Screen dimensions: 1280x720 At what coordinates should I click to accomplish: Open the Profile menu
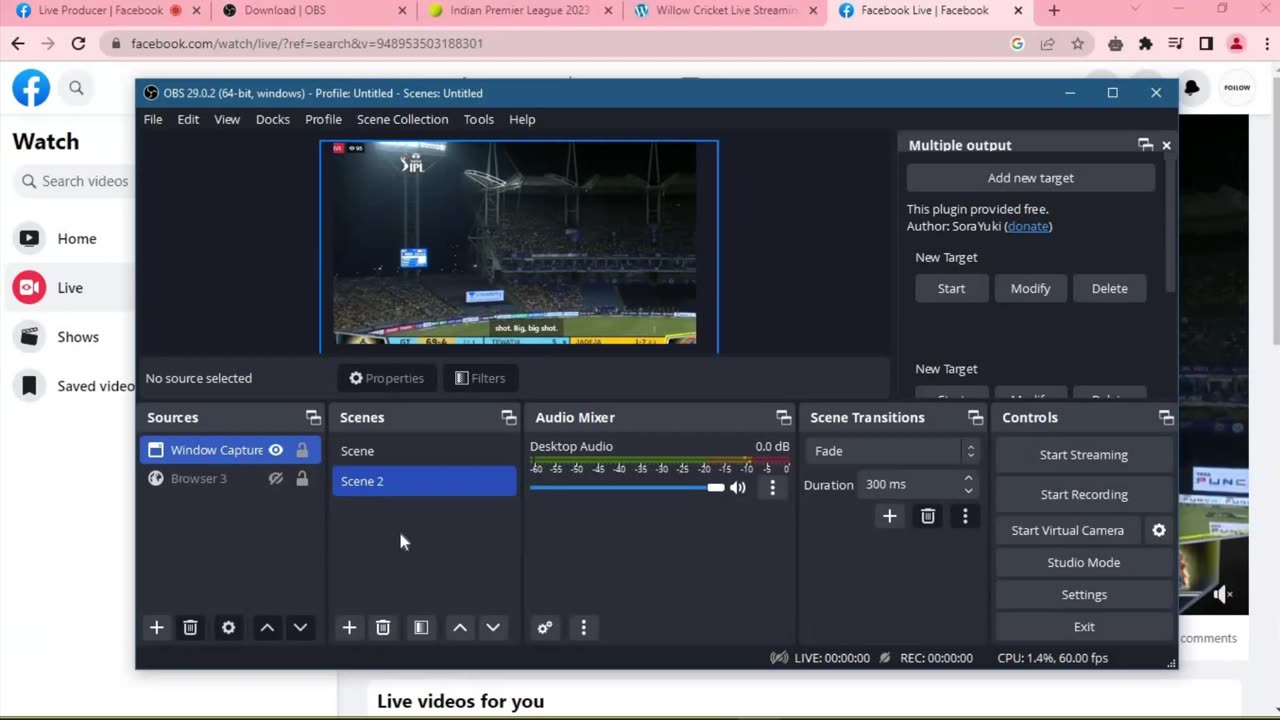pos(323,119)
